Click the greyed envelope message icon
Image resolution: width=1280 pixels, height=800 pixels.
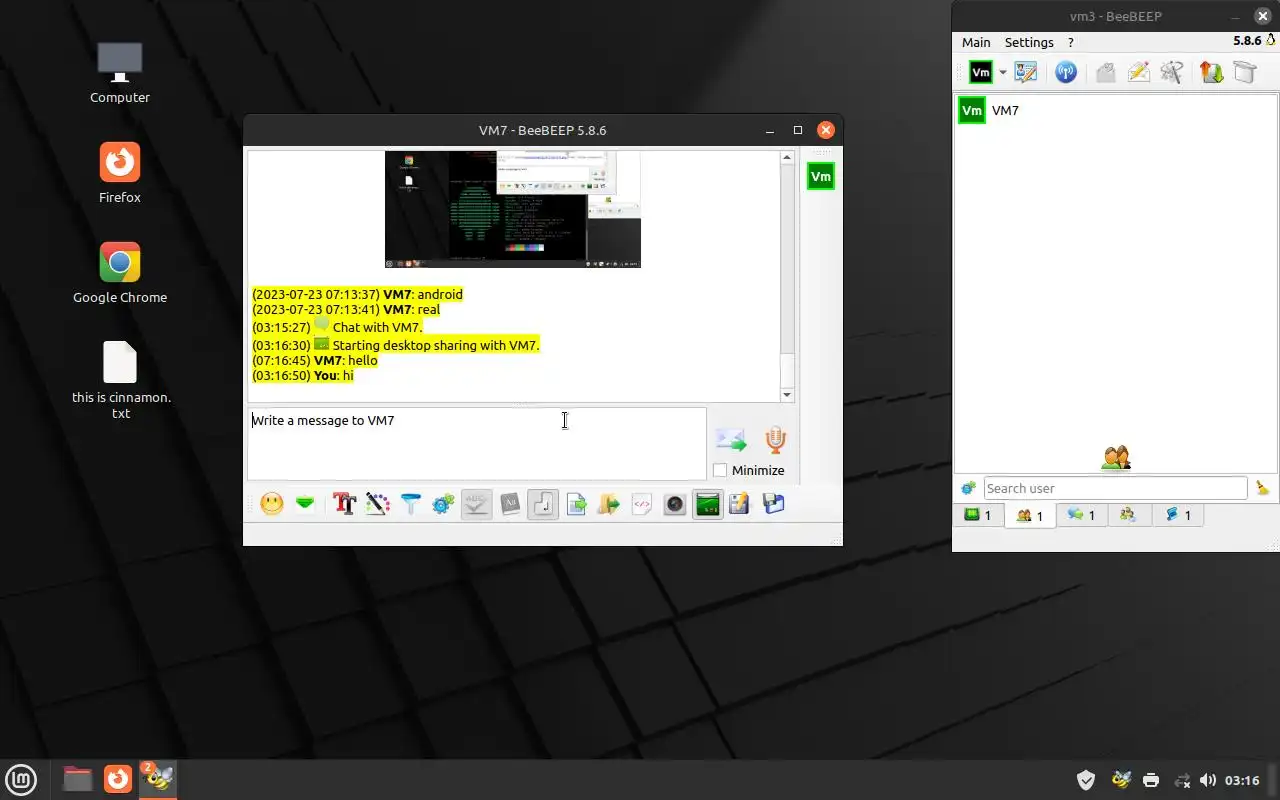point(1105,72)
